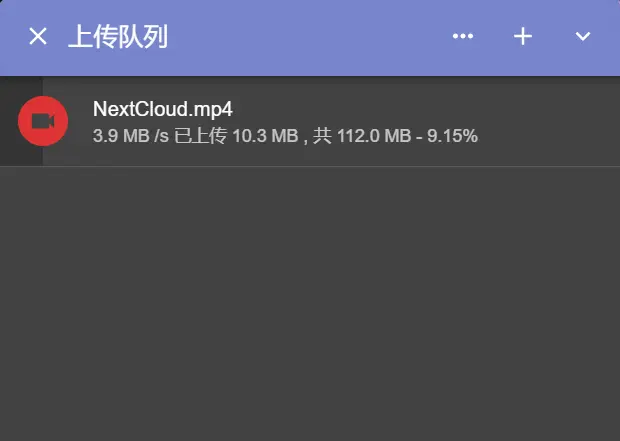Open the three-dot more options menu

coord(463,36)
